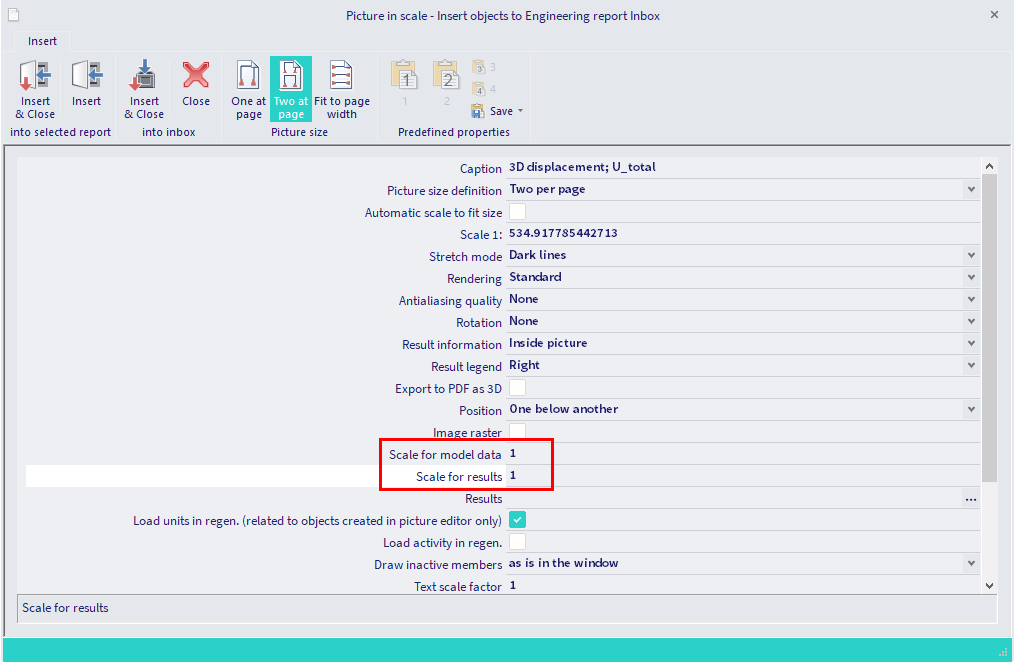Viewport: 1015px width, 662px height.
Task: Switch to the Insert ribbon tab
Action: coord(42,41)
